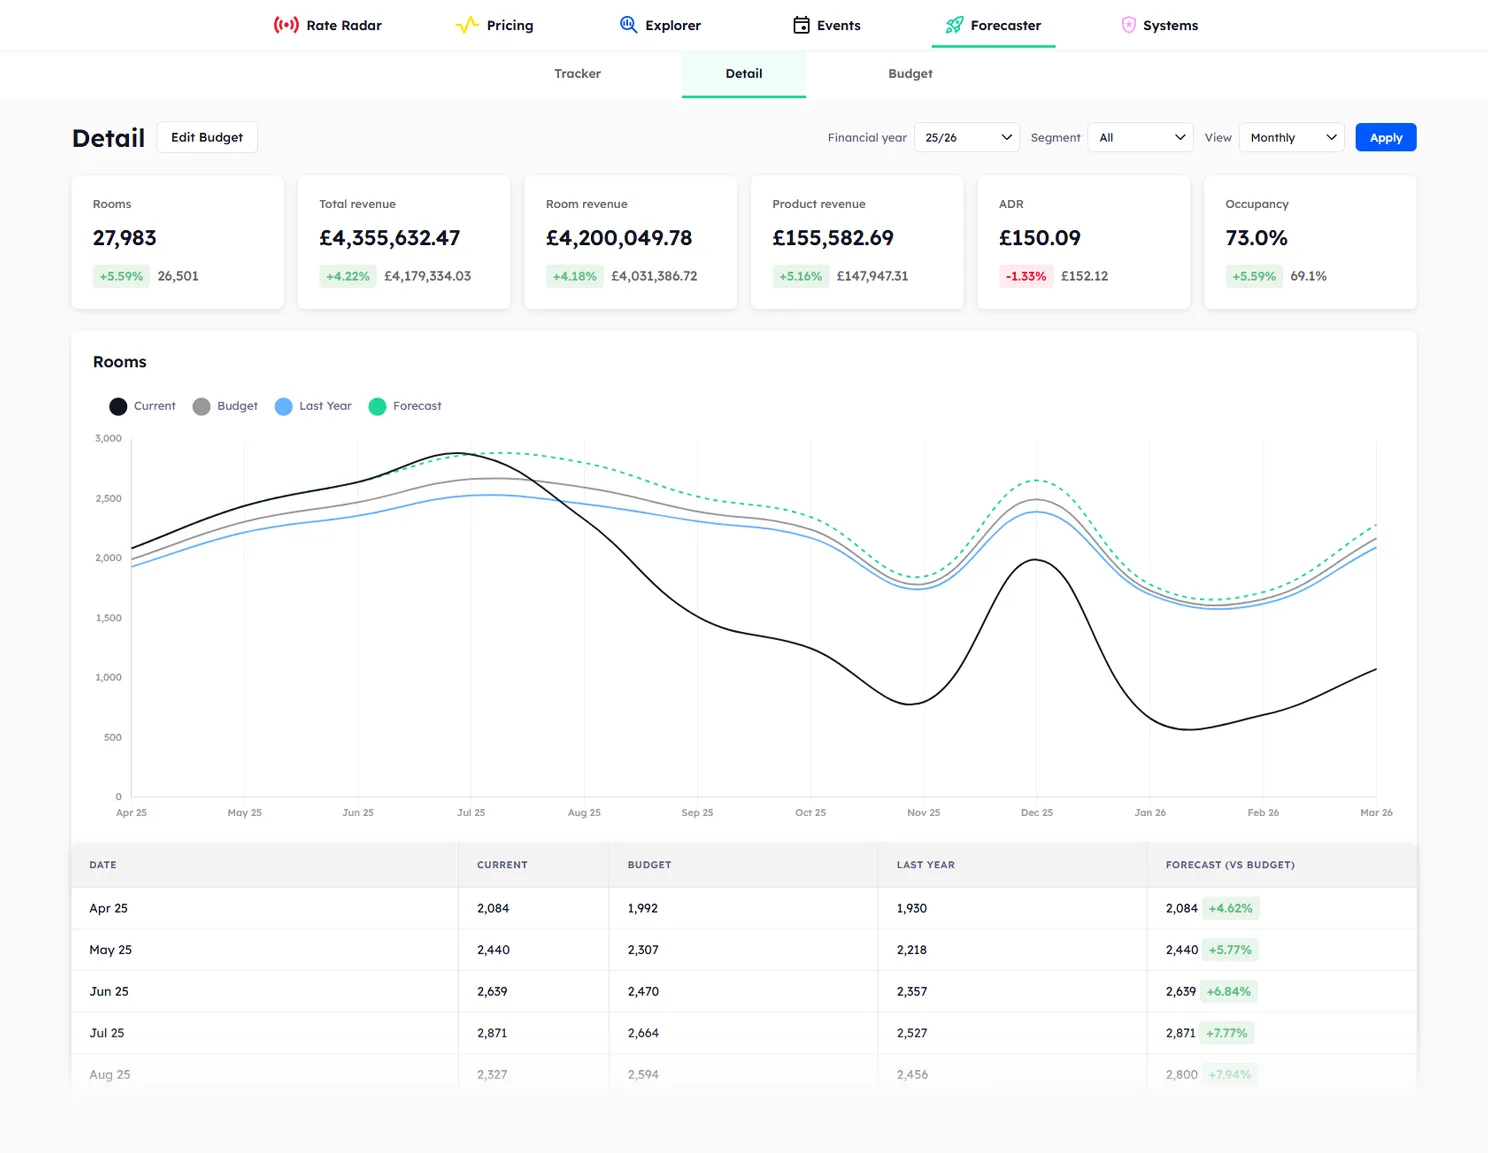
Task: Click the Edit Budget button
Action: tap(207, 137)
